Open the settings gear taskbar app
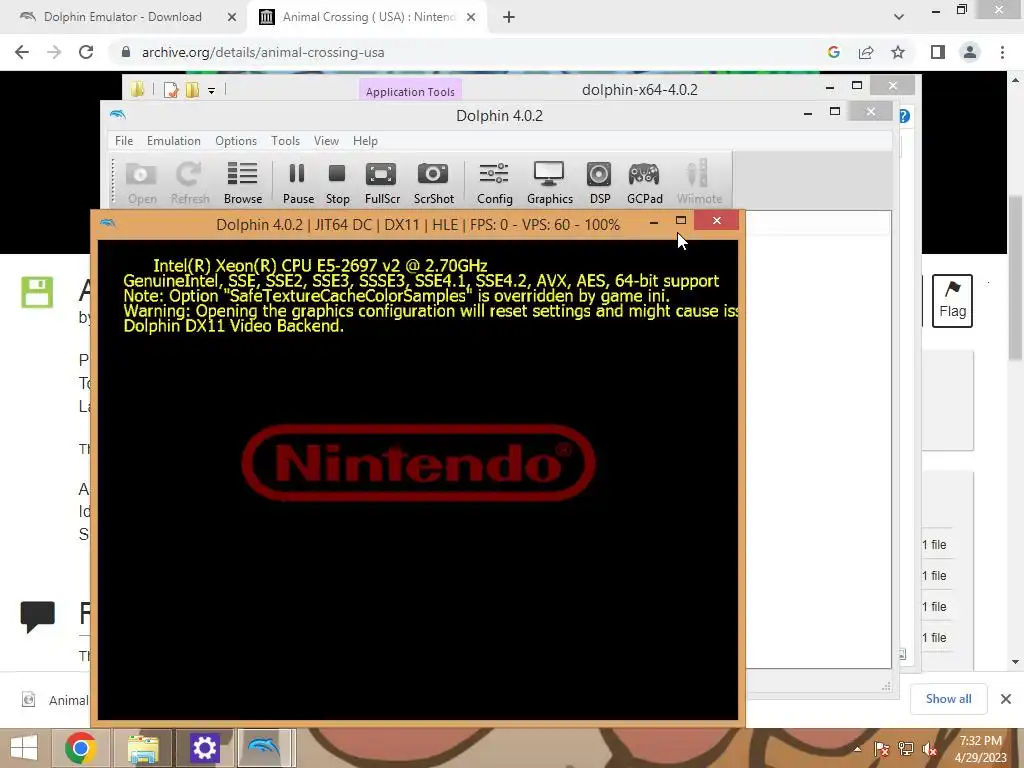 point(204,748)
